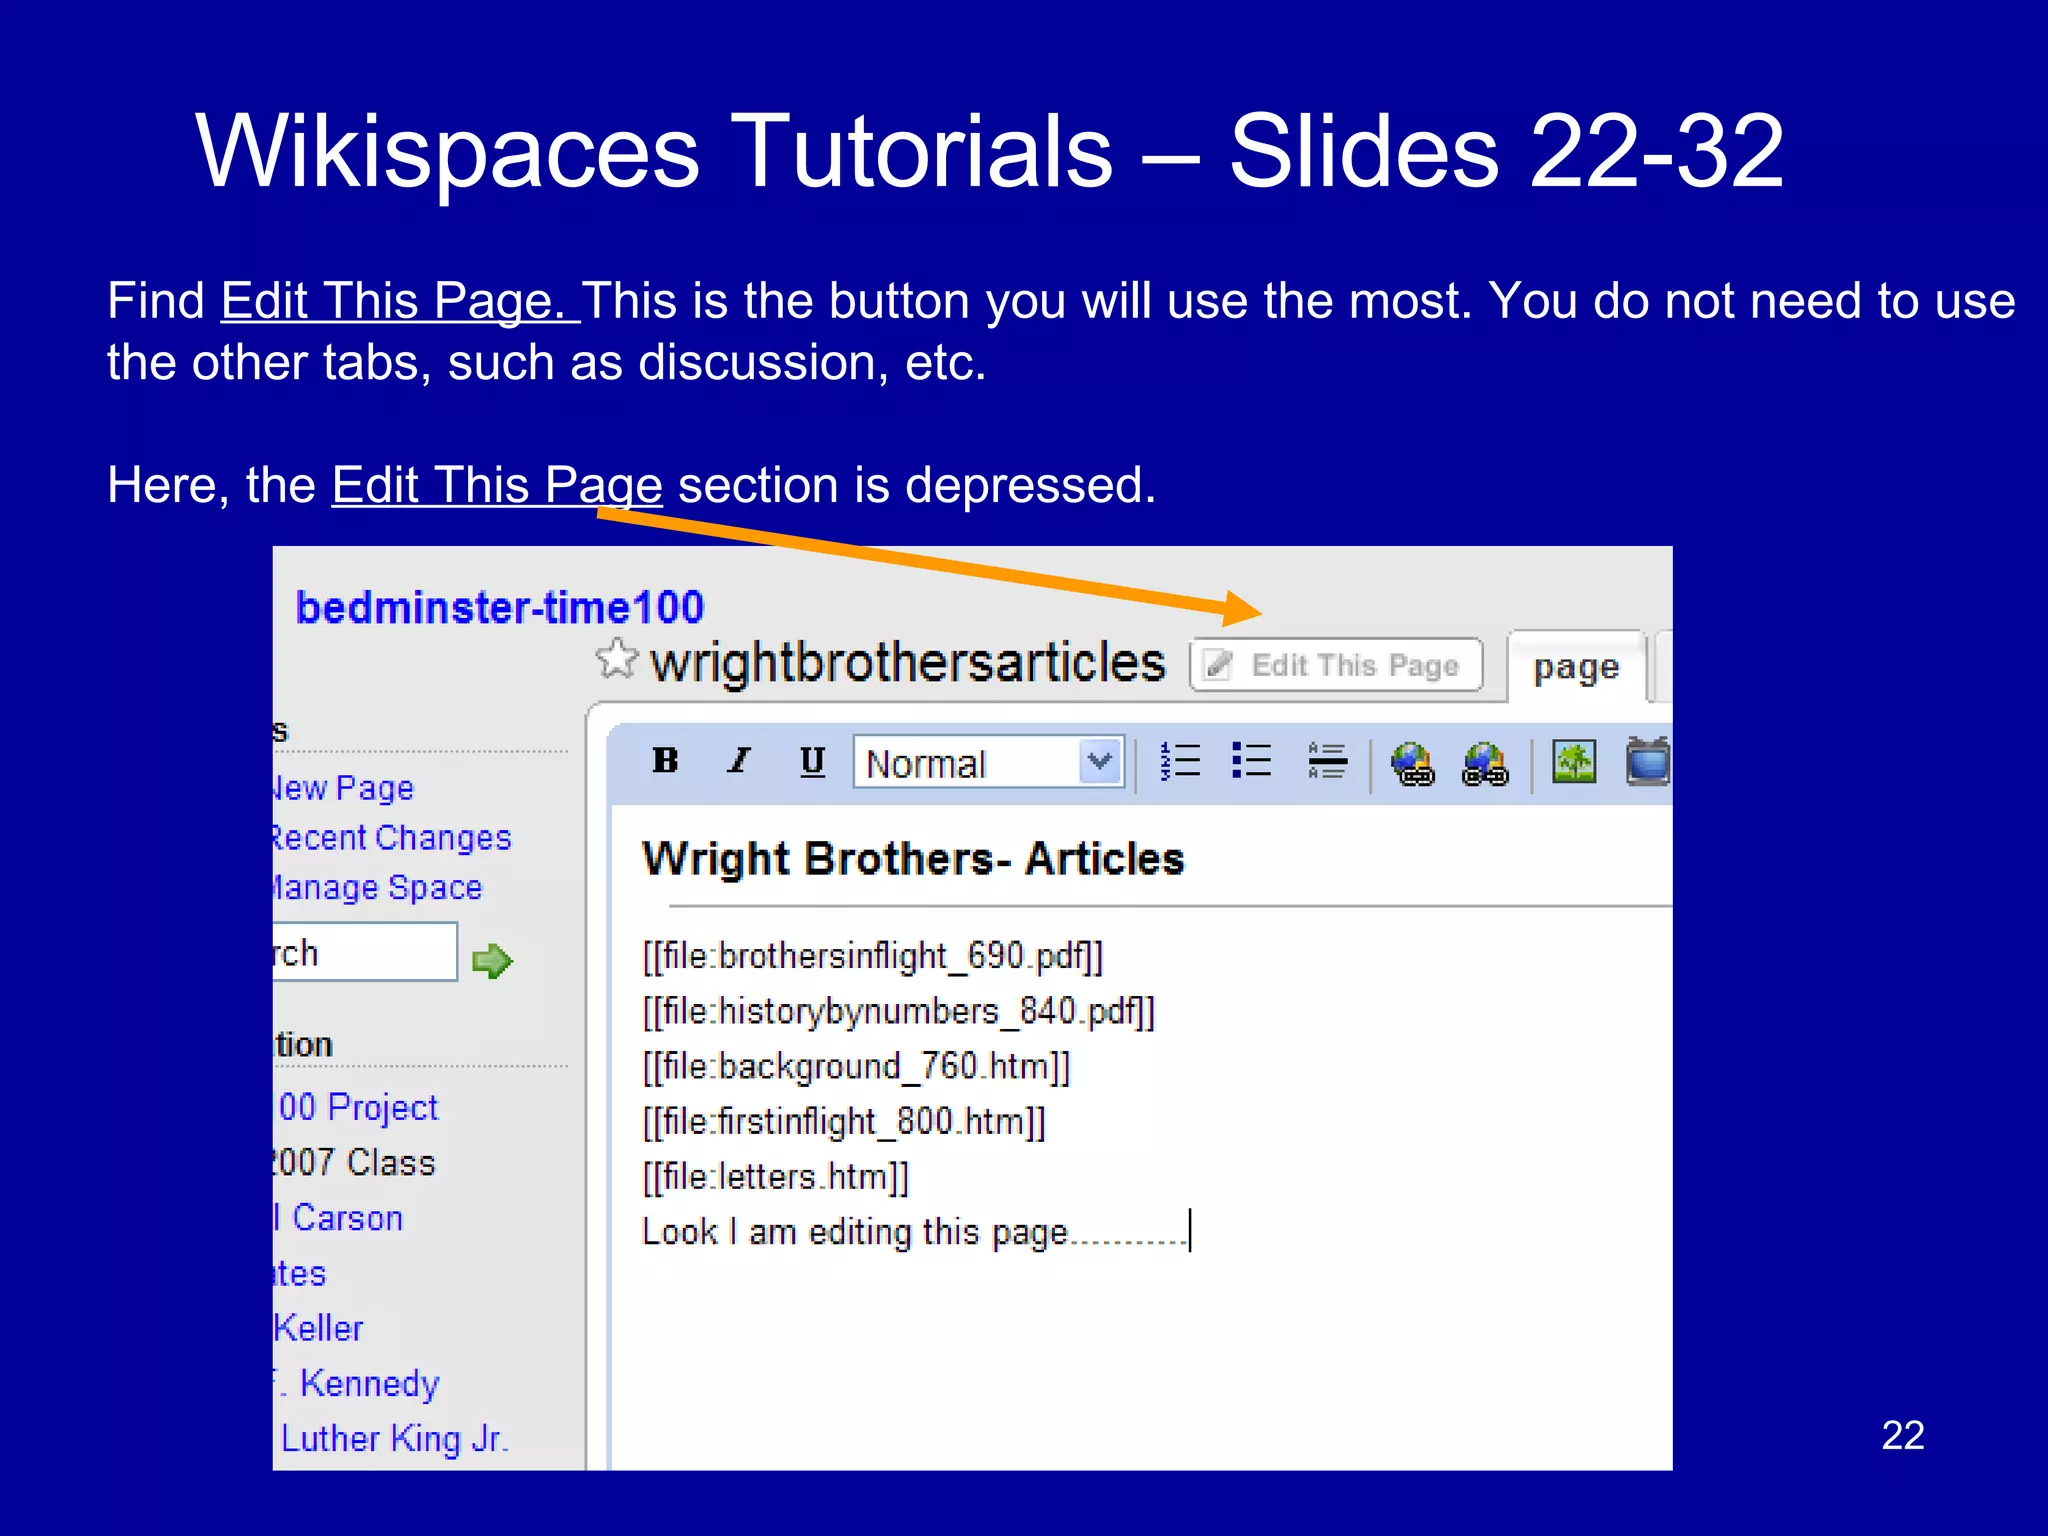This screenshot has height=1536, width=2048.
Task: Open the bedminster-time100 wiki link
Action: coord(500,607)
